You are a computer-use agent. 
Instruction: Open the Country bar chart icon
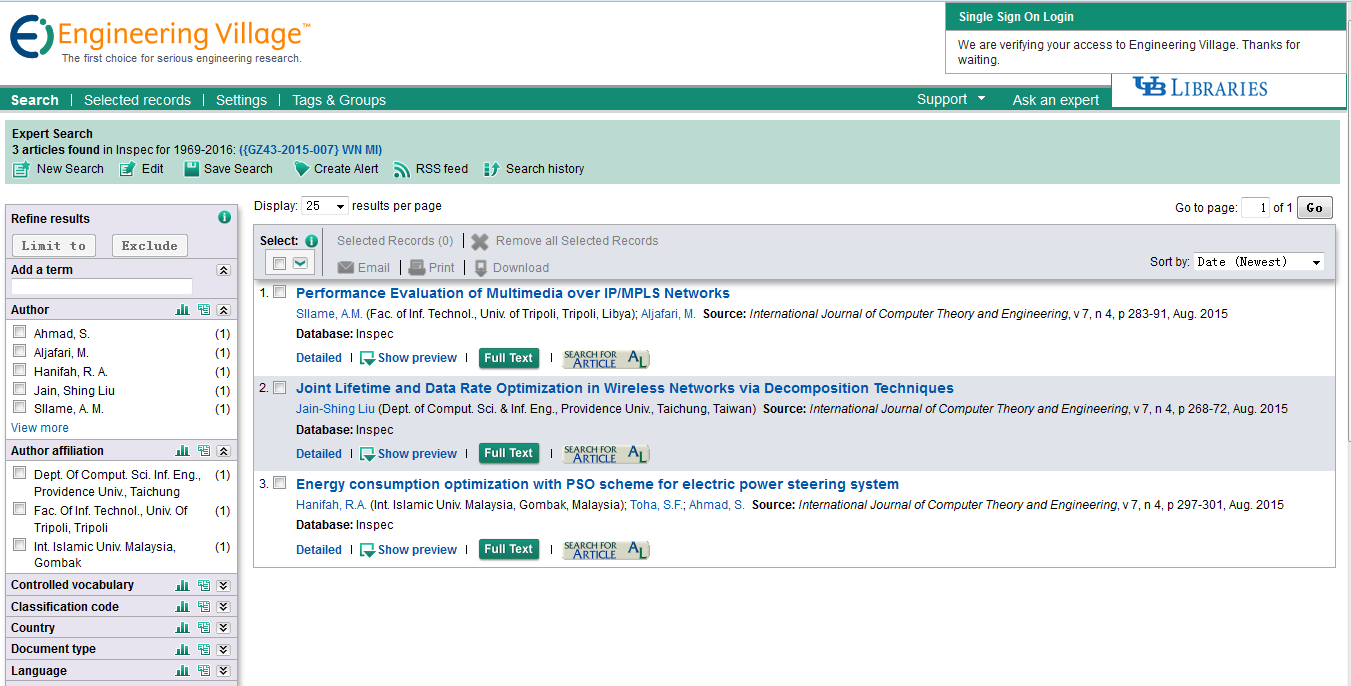182,628
